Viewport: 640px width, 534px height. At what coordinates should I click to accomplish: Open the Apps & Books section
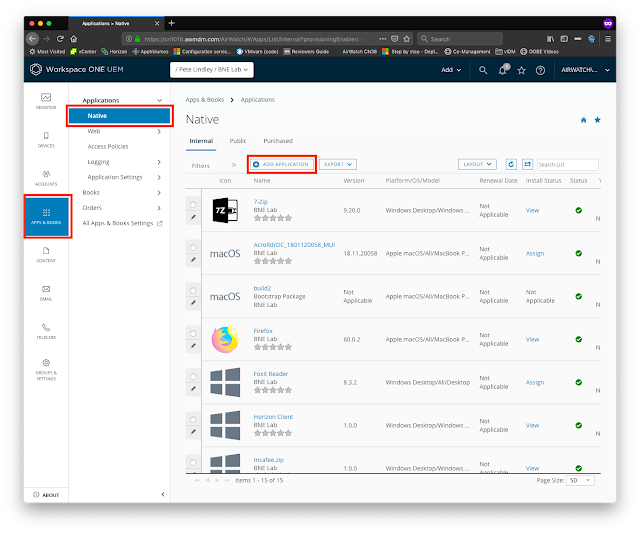pos(46,216)
